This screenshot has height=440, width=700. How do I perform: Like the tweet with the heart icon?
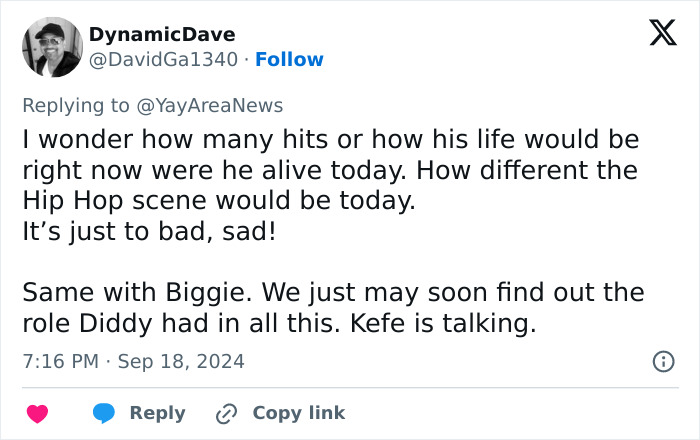[37, 413]
